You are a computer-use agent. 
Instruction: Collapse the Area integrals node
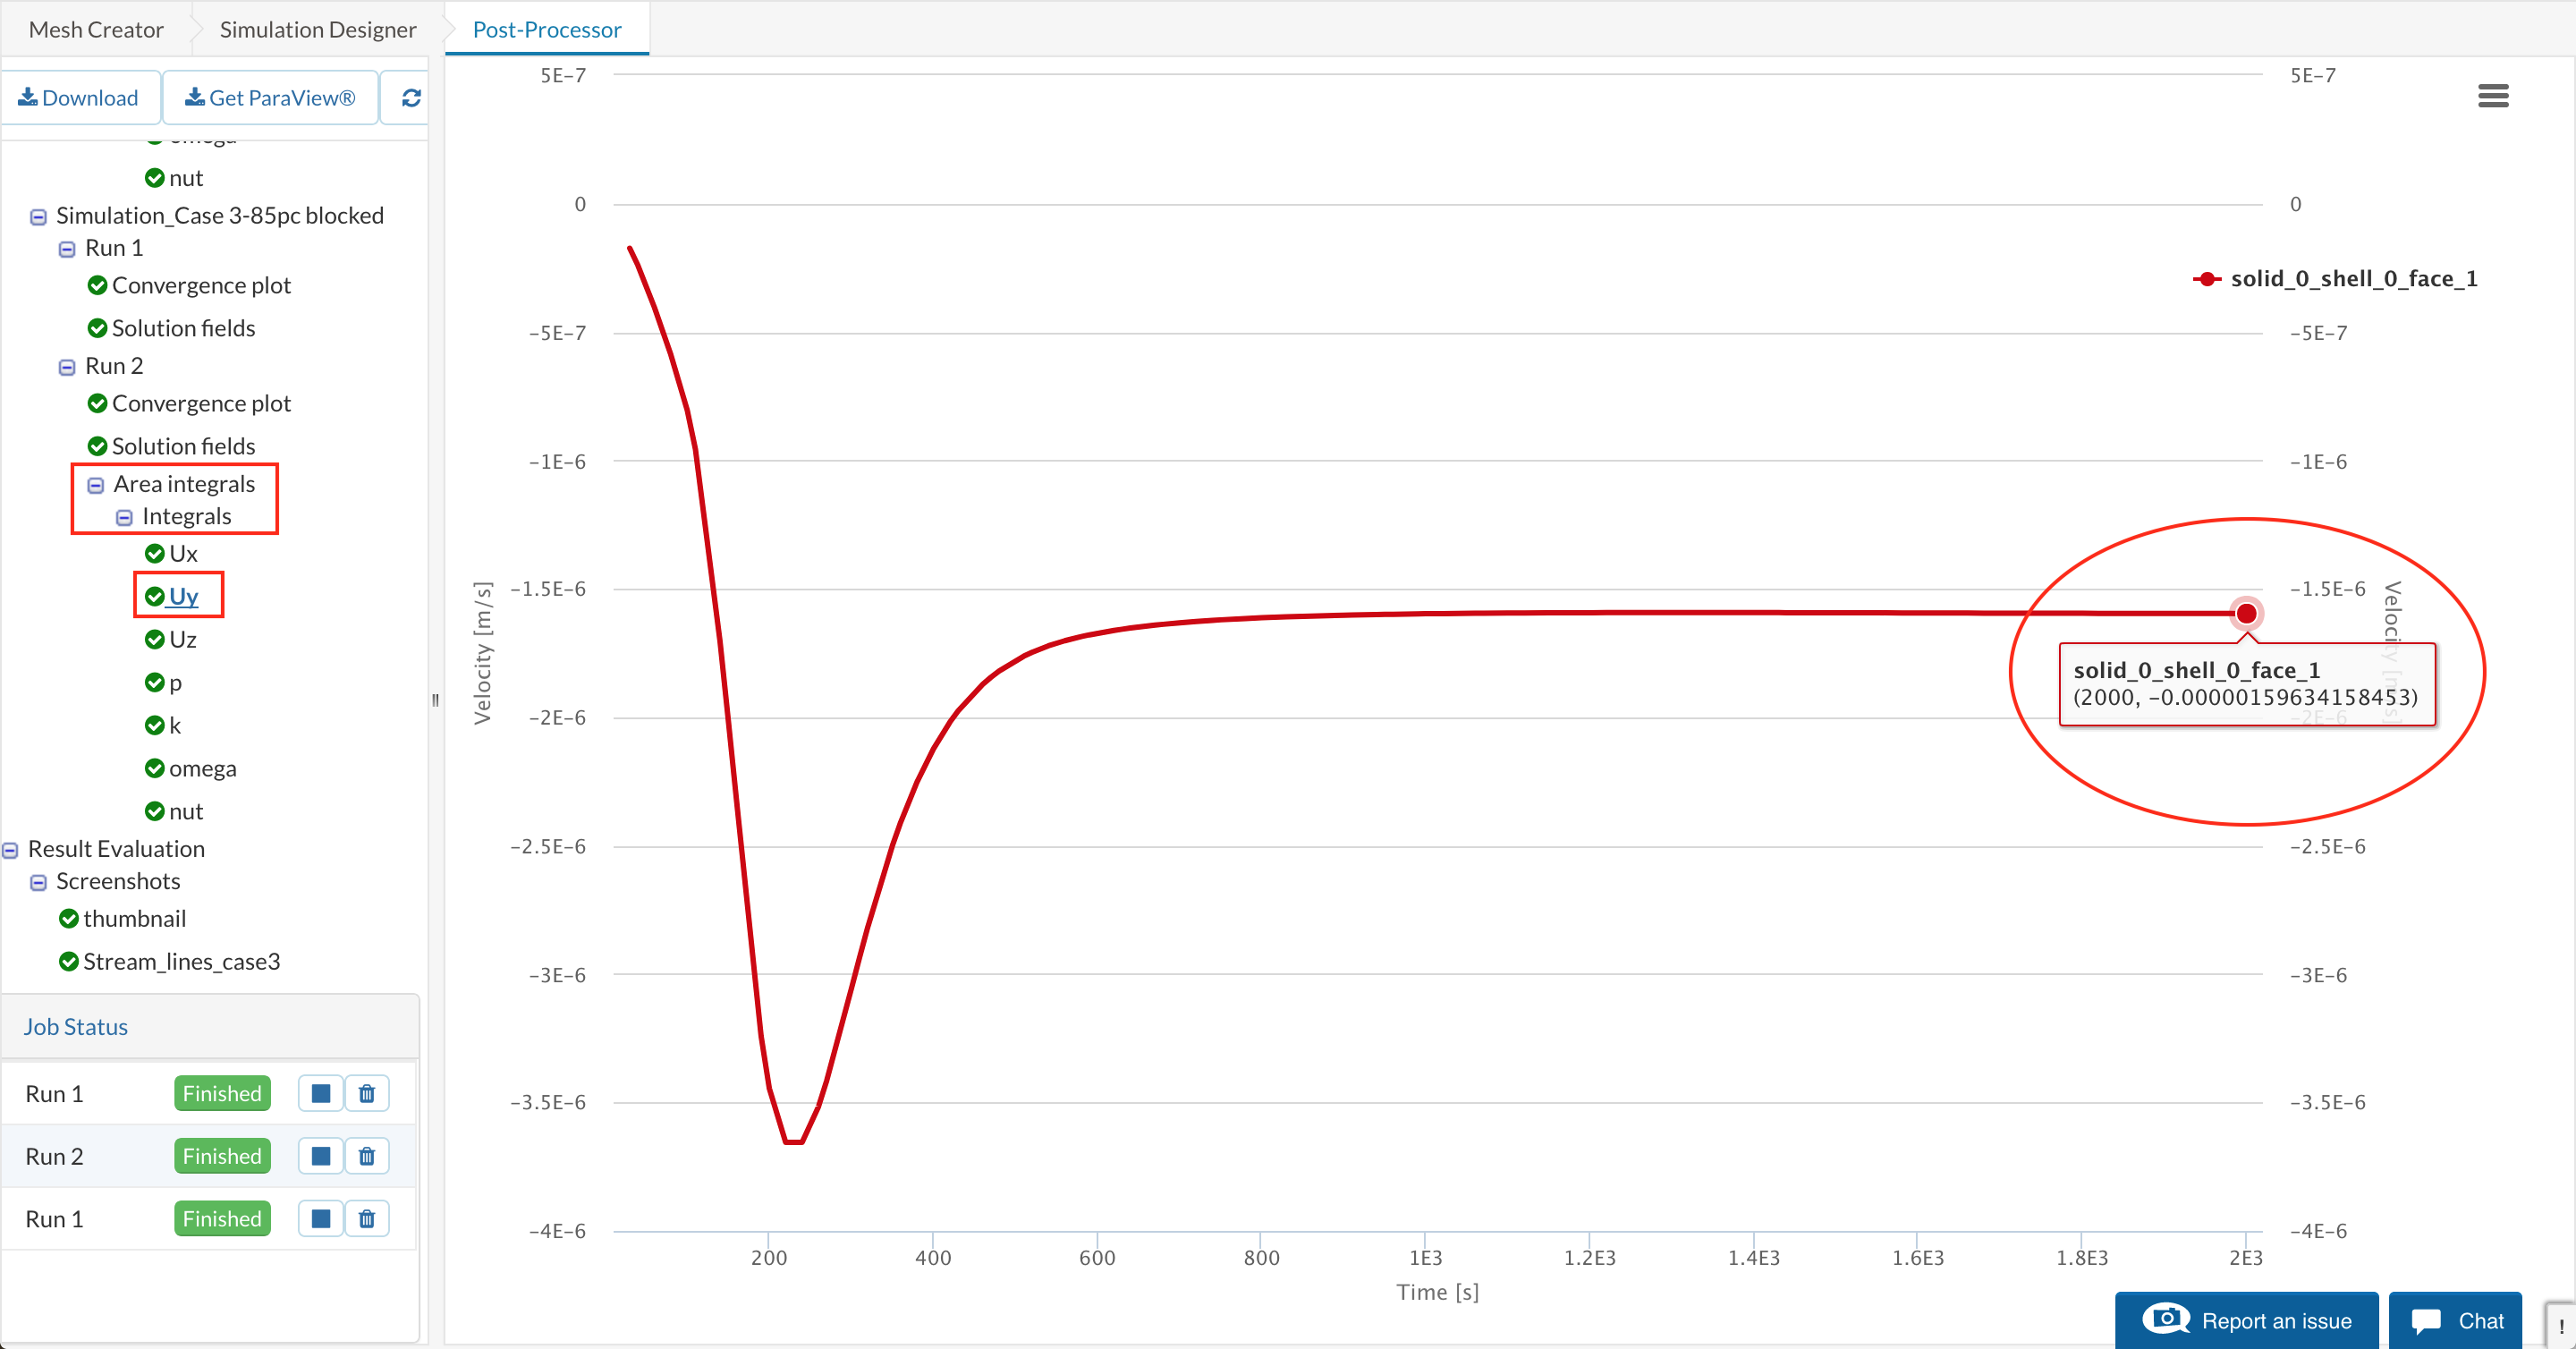96,485
